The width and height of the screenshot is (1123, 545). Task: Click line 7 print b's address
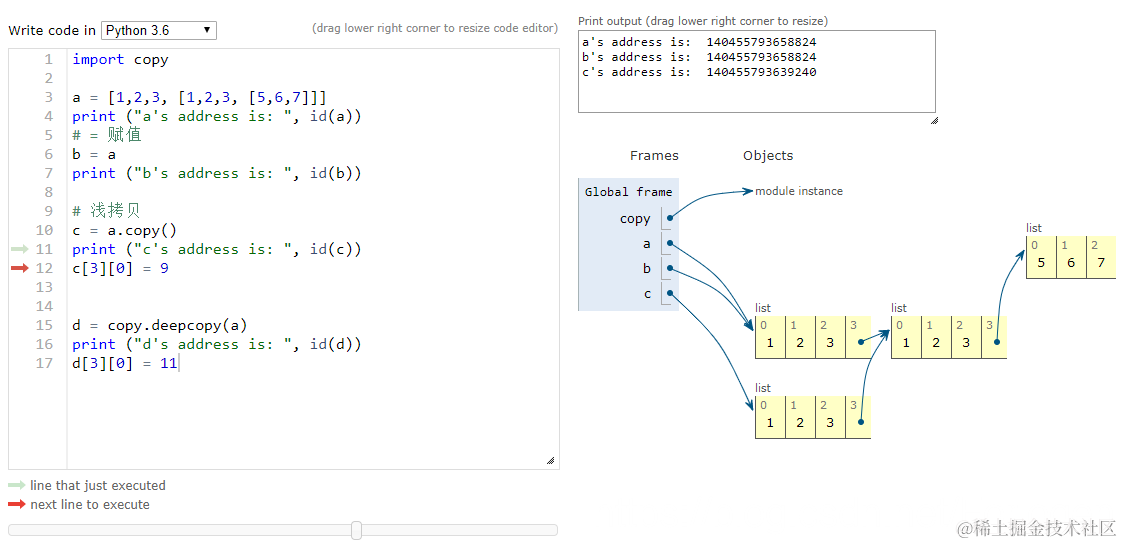click(x=217, y=173)
